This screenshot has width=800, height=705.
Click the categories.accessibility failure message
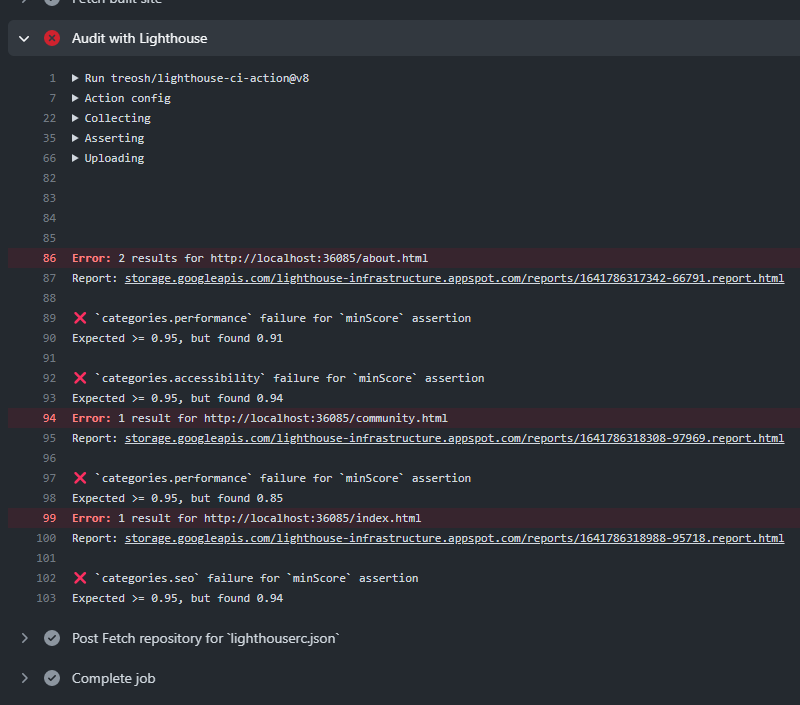click(x=289, y=378)
